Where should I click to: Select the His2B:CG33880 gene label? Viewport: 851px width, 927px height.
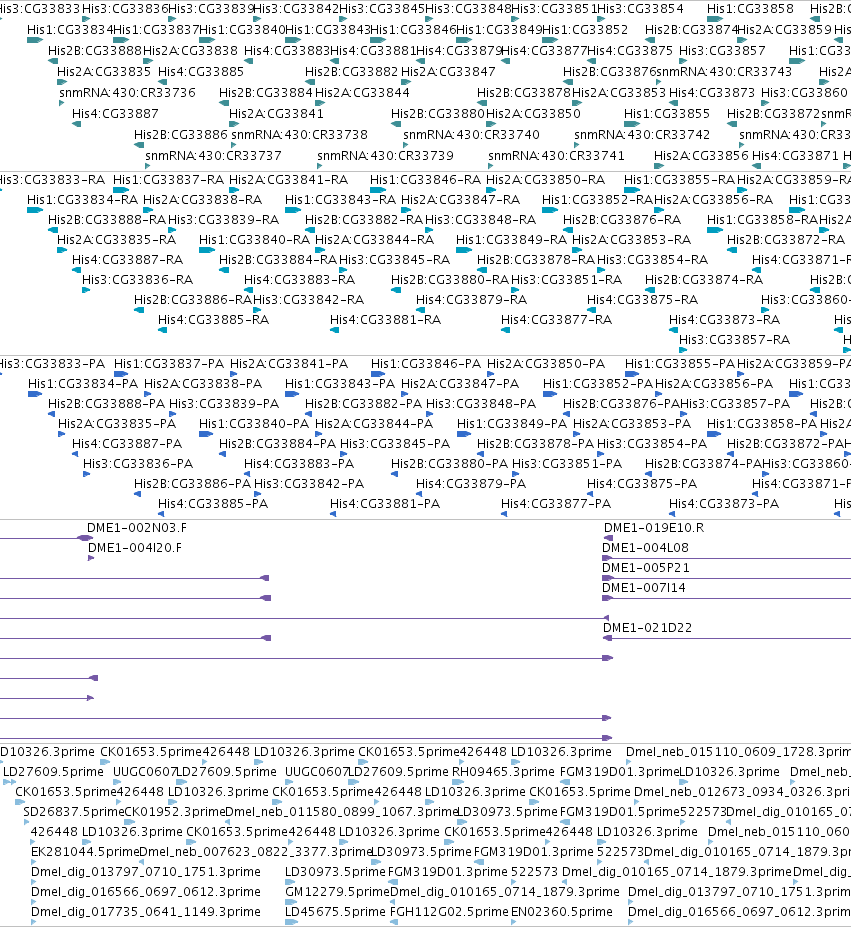click(438, 113)
